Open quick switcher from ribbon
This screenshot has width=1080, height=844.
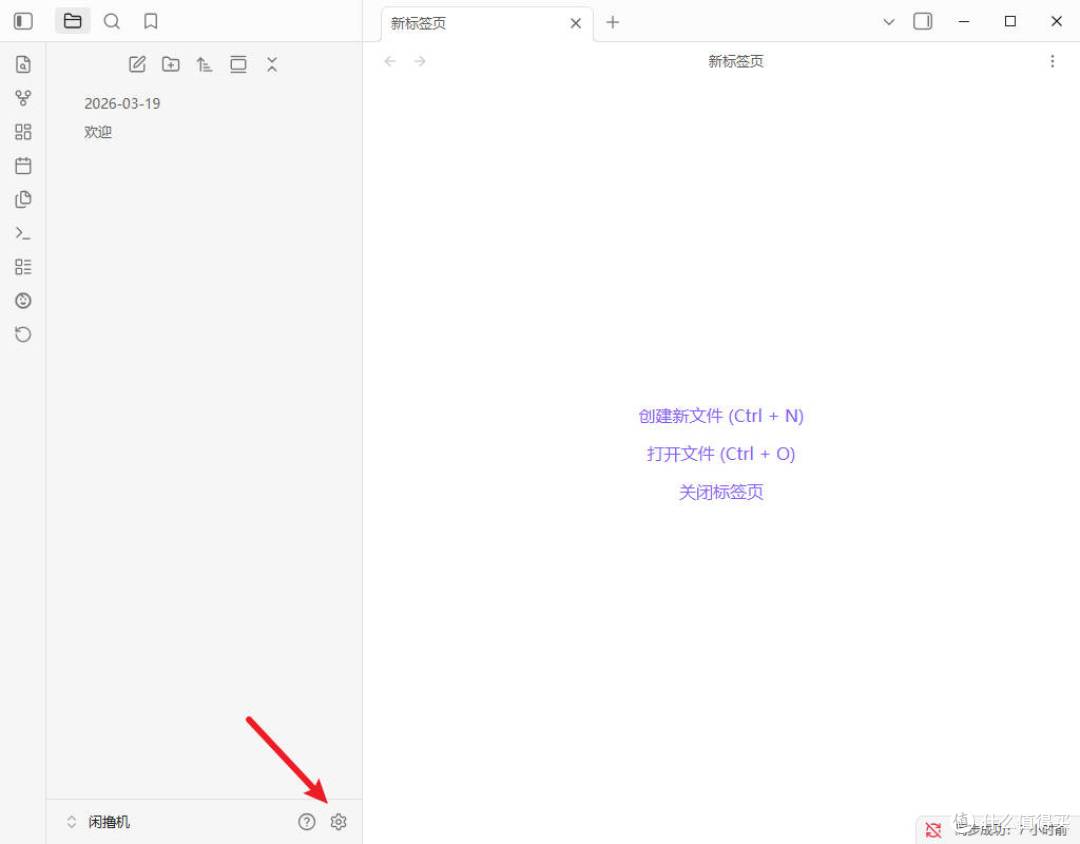point(23,64)
